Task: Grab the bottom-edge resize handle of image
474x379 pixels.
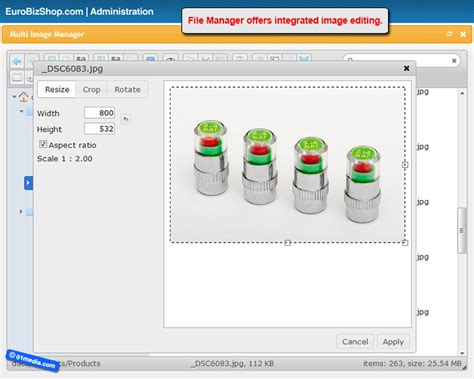Action: pyautogui.click(x=288, y=243)
